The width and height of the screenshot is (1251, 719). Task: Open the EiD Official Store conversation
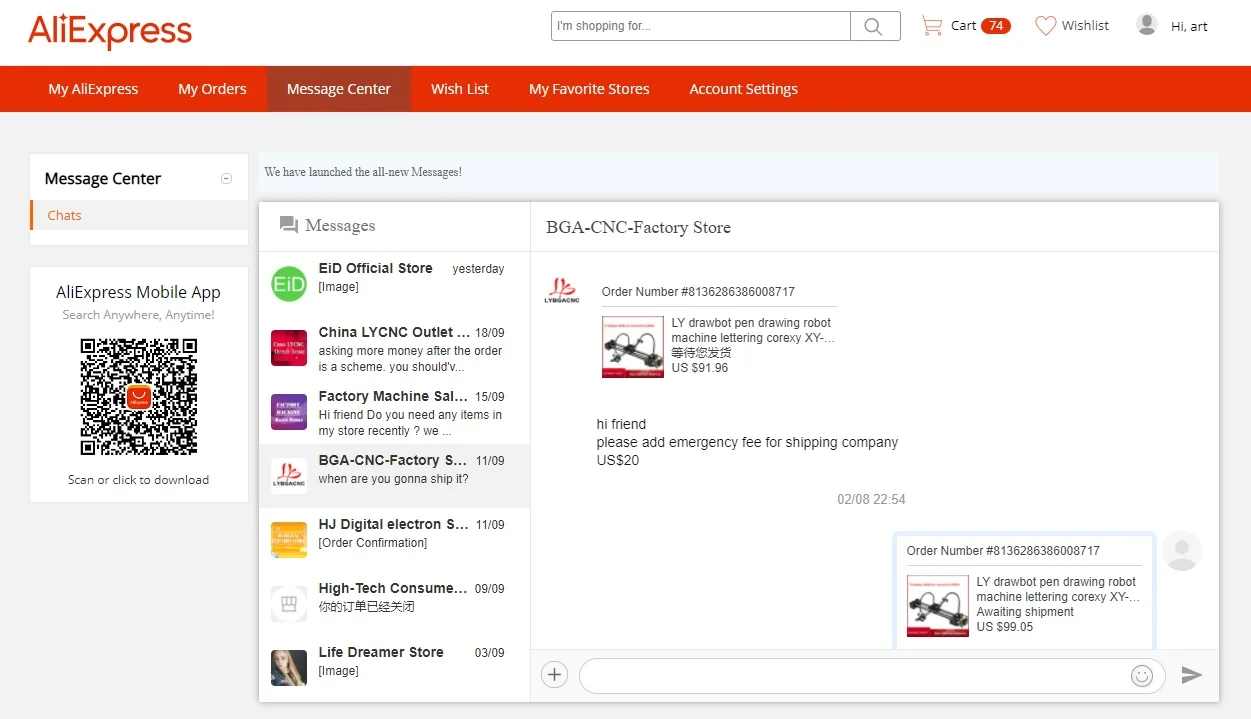395,284
